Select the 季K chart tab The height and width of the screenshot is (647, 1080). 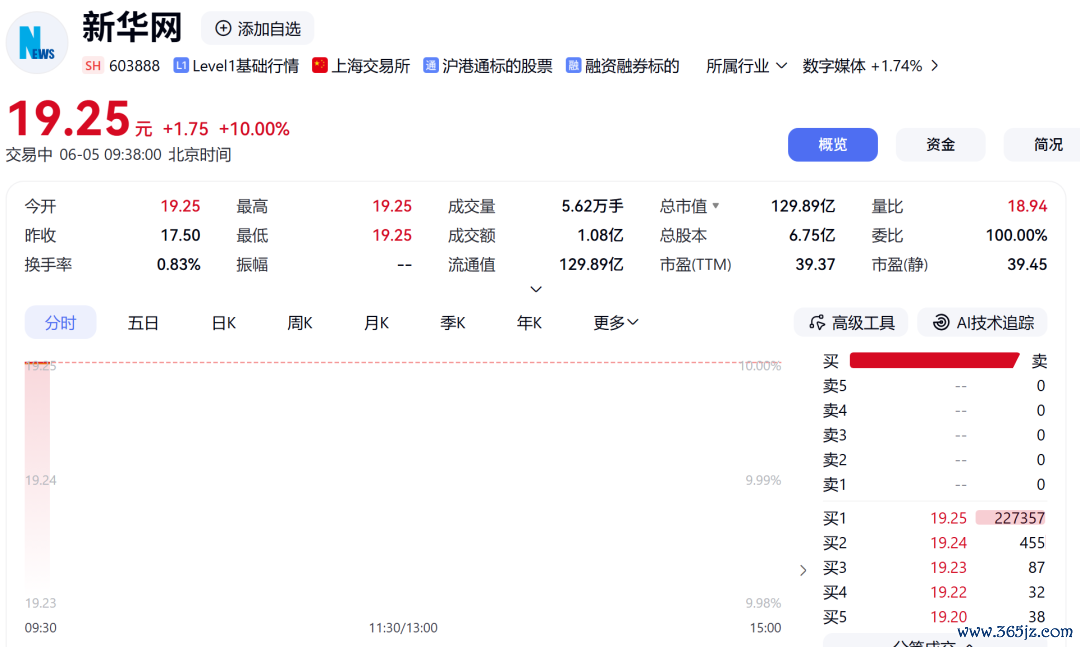pyautogui.click(x=453, y=322)
